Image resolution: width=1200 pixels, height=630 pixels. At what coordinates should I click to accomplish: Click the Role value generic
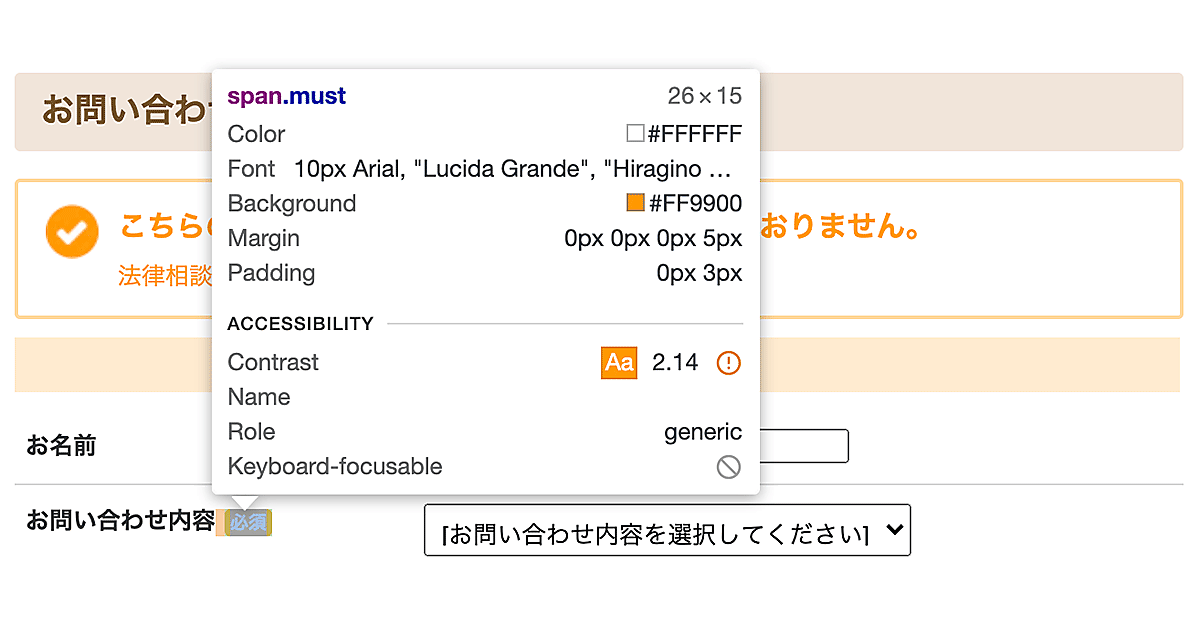(703, 432)
